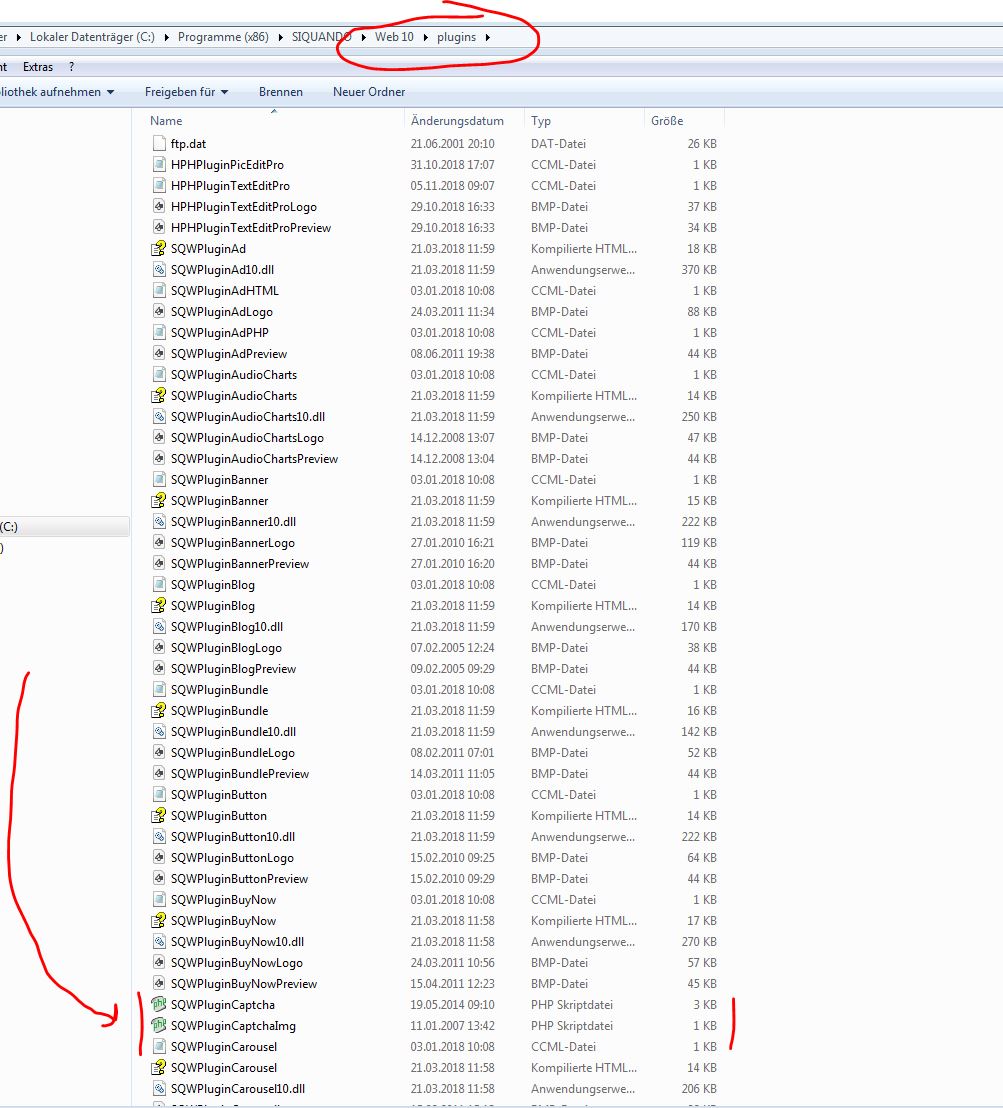This screenshot has height=1108, width=1003.
Task: Click the Brennen toolbar button
Action: pos(280,92)
